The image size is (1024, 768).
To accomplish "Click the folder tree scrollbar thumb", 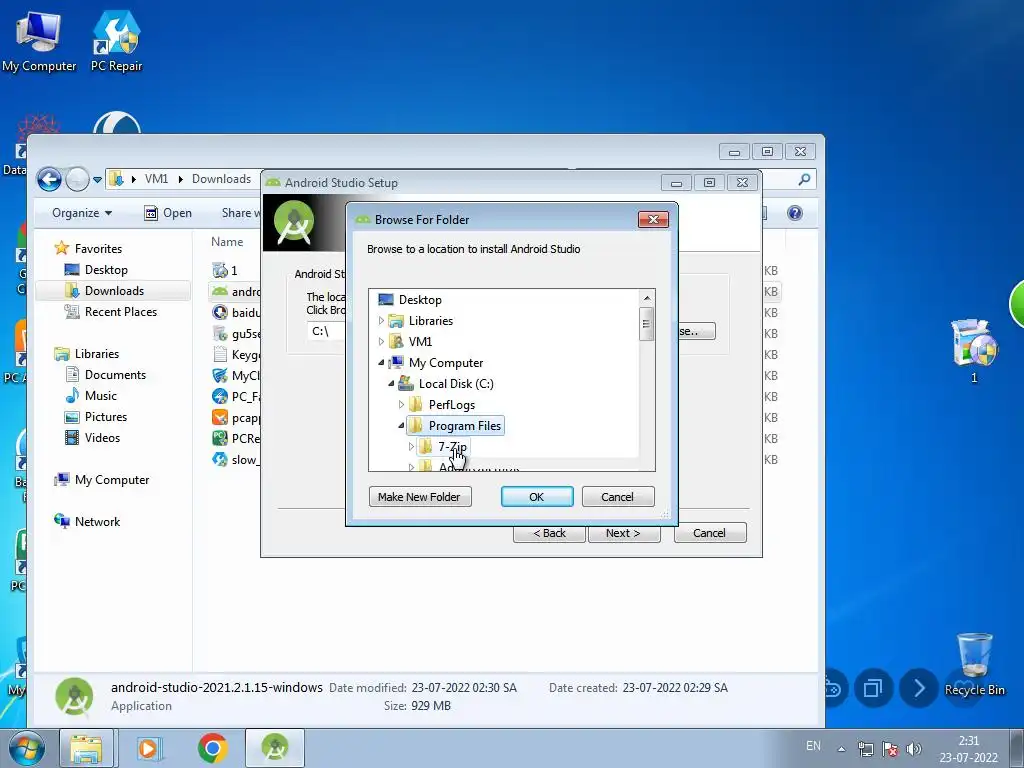I will (x=647, y=323).
